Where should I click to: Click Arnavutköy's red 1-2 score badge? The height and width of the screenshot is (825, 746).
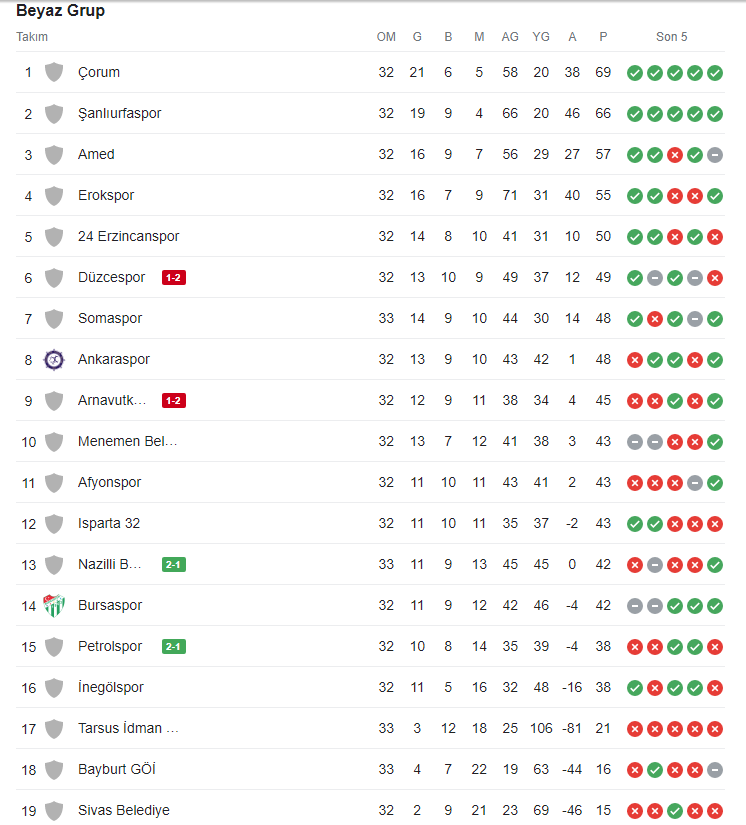tap(174, 401)
